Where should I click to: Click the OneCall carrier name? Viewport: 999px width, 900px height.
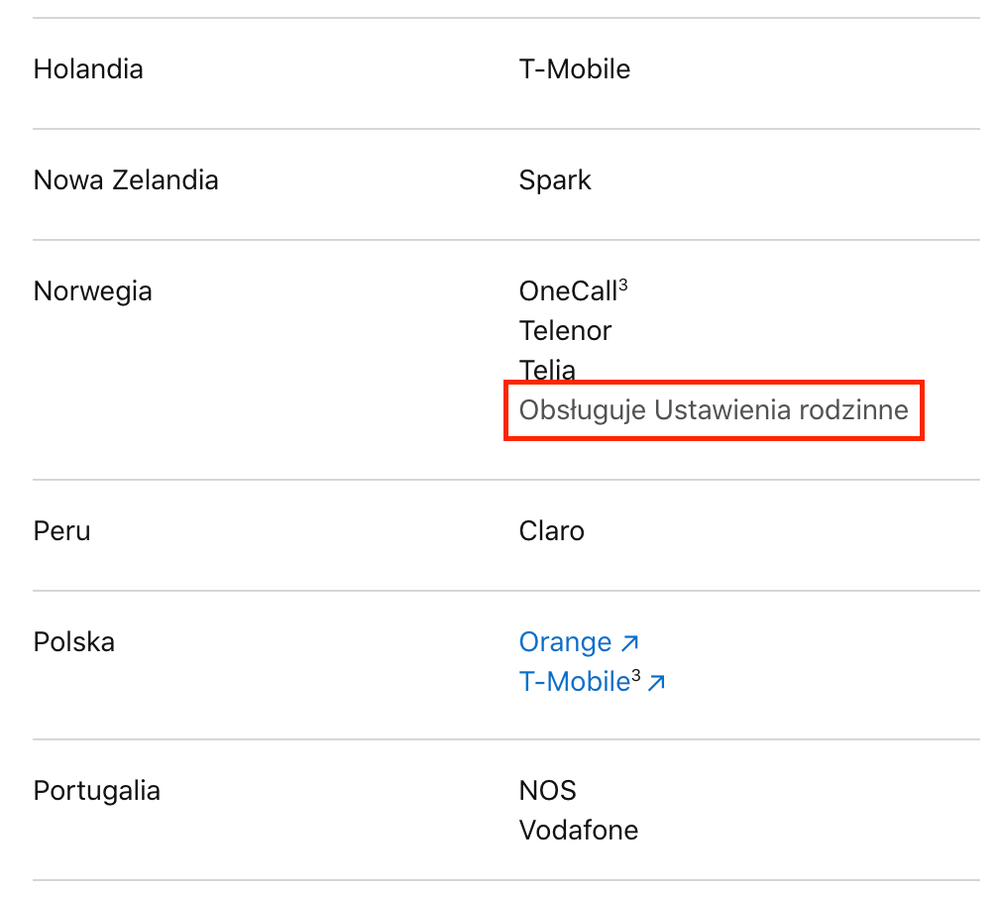[567, 292]
